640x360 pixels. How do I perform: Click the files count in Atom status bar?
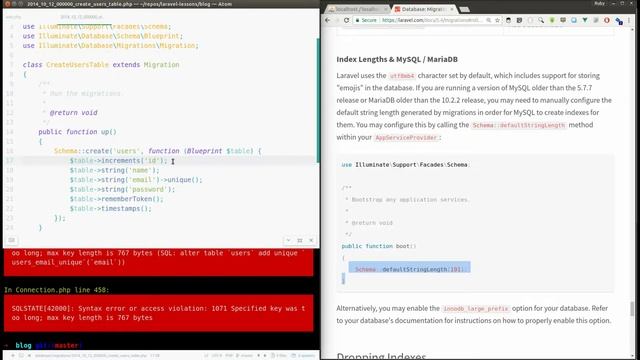point(279,356)
